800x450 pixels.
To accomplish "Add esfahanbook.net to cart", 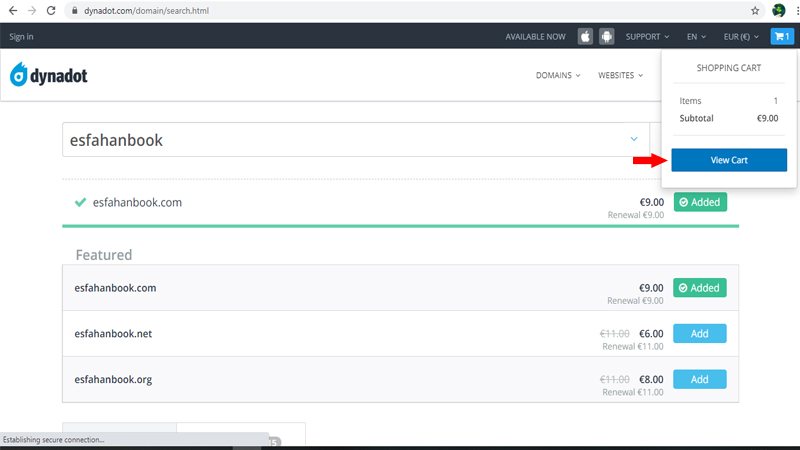I will [699, 334].
